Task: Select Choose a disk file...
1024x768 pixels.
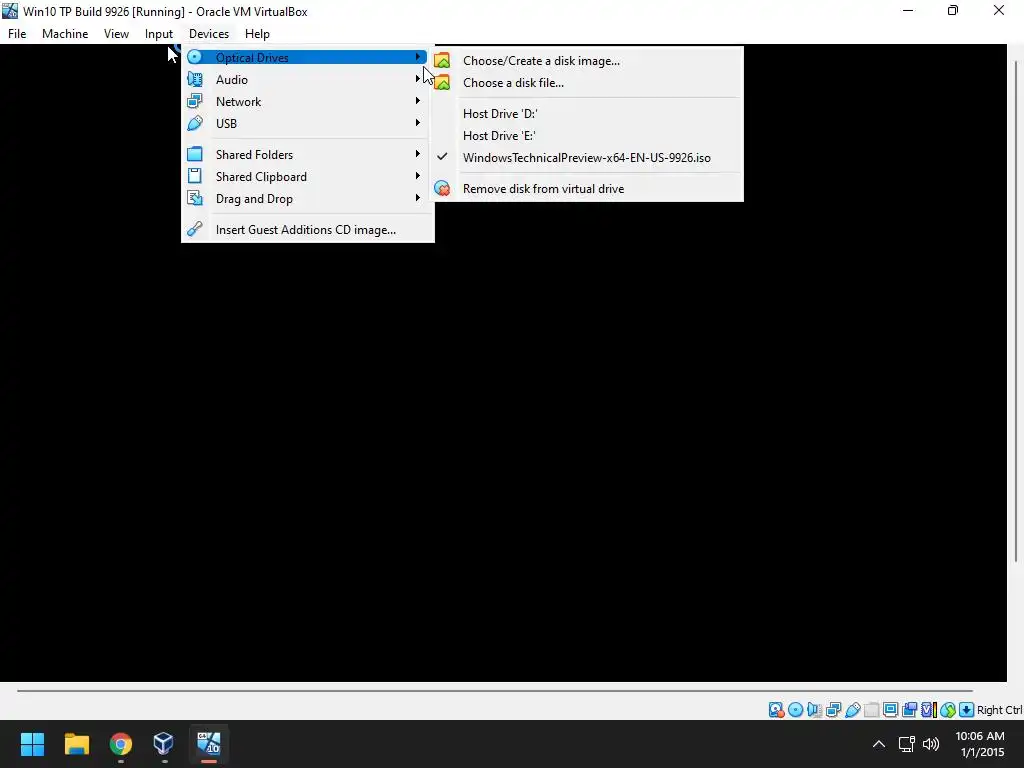Action: click(x=588, y=83)
